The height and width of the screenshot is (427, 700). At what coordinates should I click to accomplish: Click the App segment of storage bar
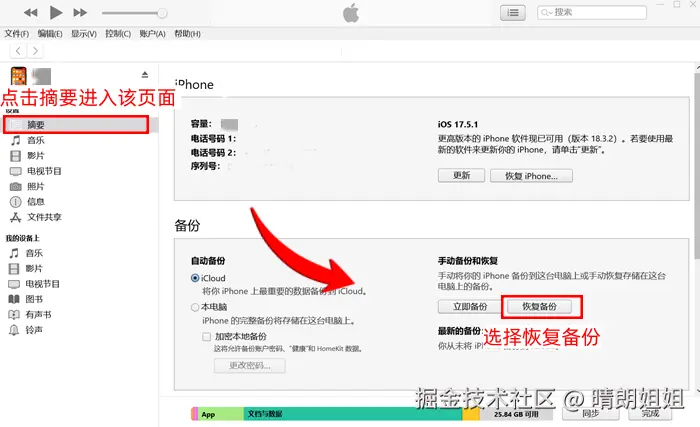click(221, 414)
